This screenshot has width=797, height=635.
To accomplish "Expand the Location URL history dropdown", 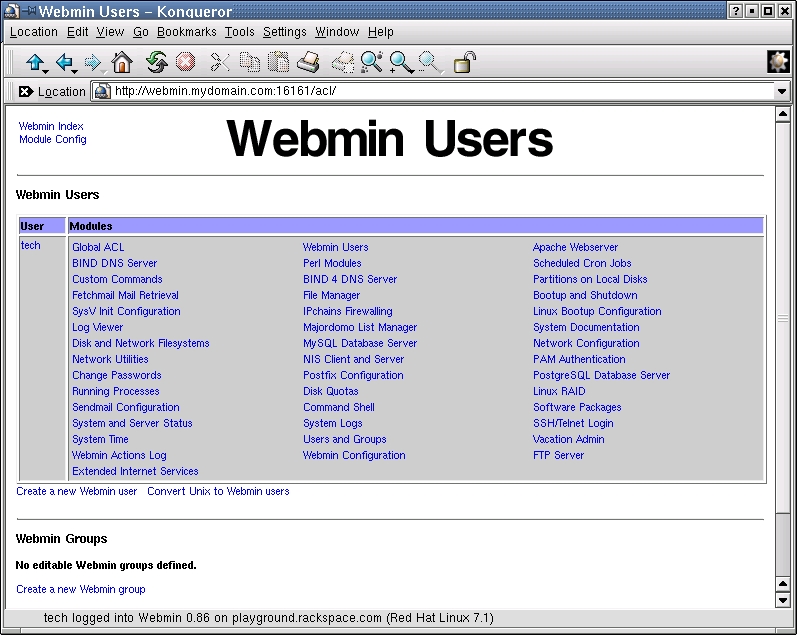I will coord(782,92).
